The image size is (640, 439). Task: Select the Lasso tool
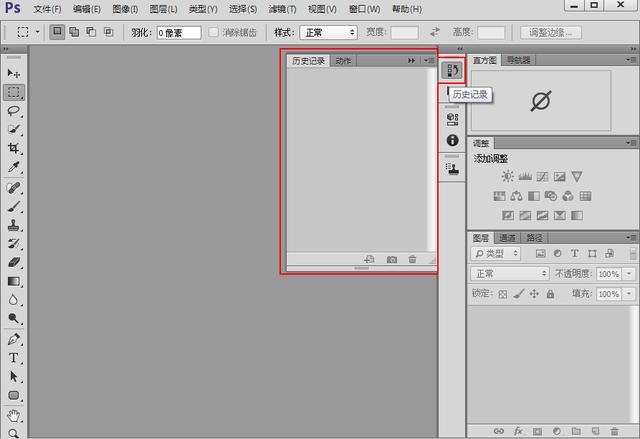[13, 111]
